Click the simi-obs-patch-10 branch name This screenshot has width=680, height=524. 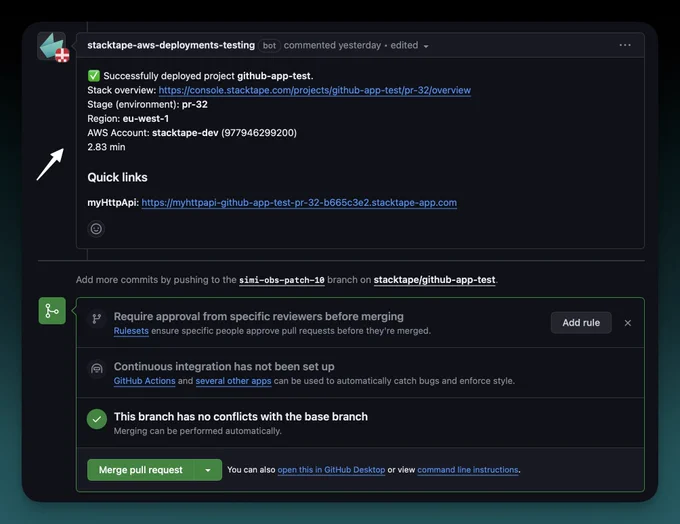click(x=282, y=280)
